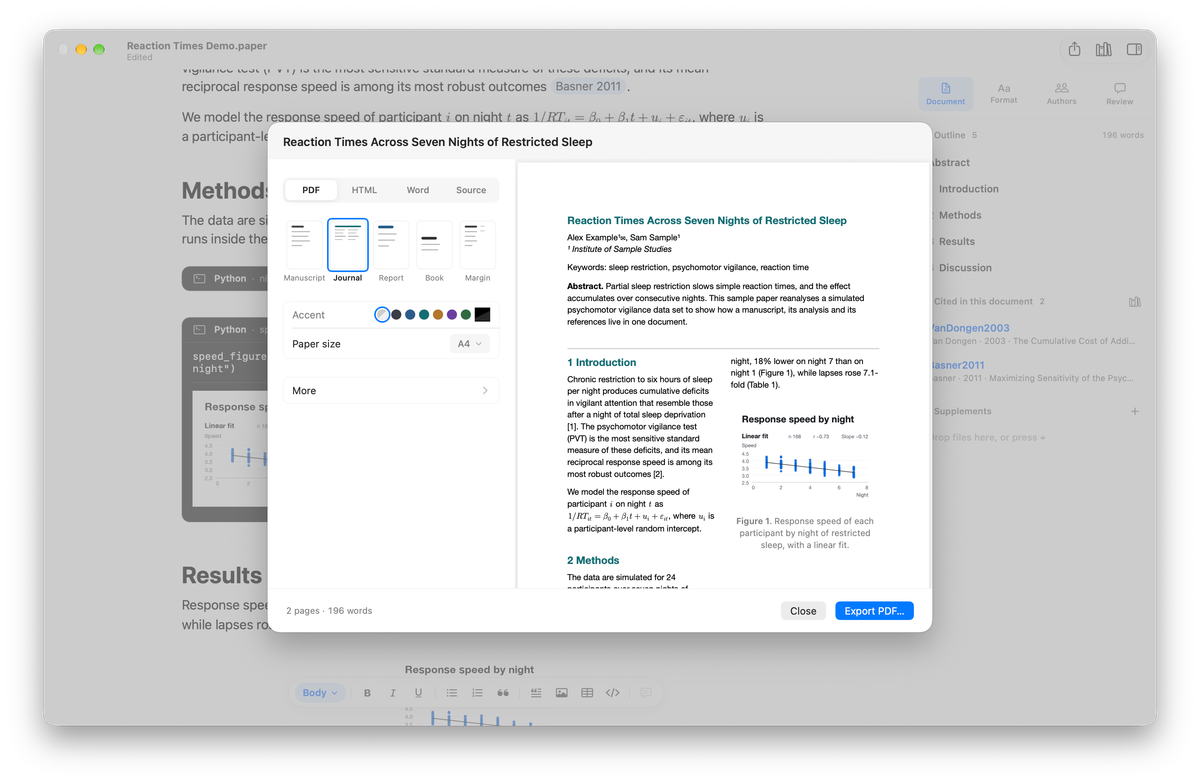1200x783 pixels.
Task: Select the default gray accent swatch
Action: [x=382, y=314]
